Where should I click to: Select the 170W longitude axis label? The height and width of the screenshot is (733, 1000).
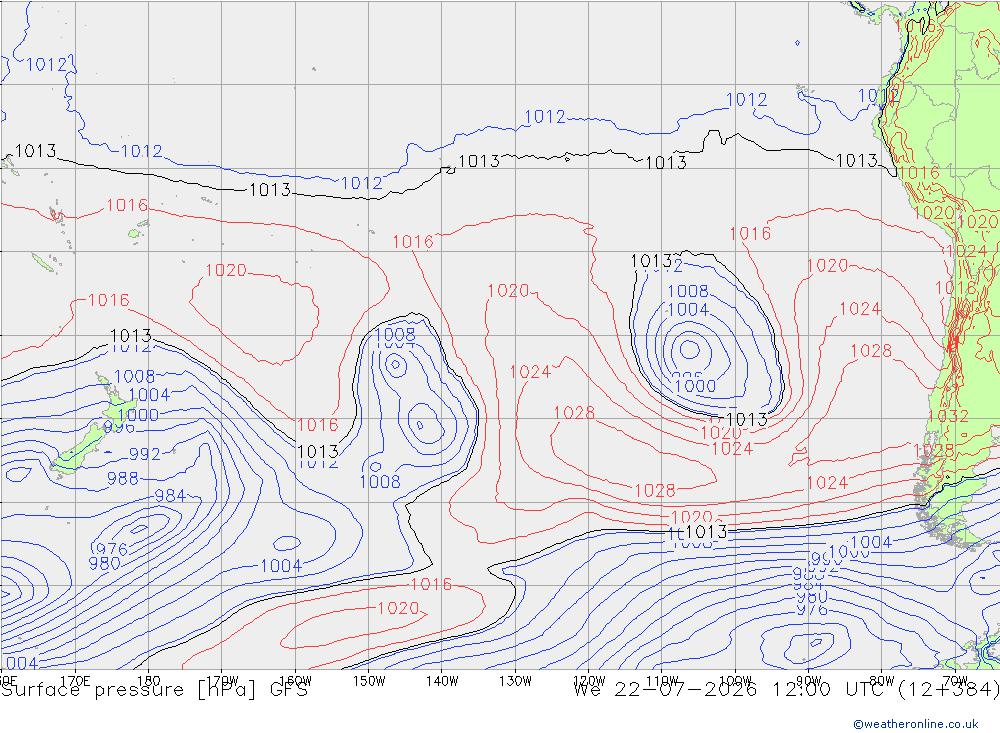222,681
